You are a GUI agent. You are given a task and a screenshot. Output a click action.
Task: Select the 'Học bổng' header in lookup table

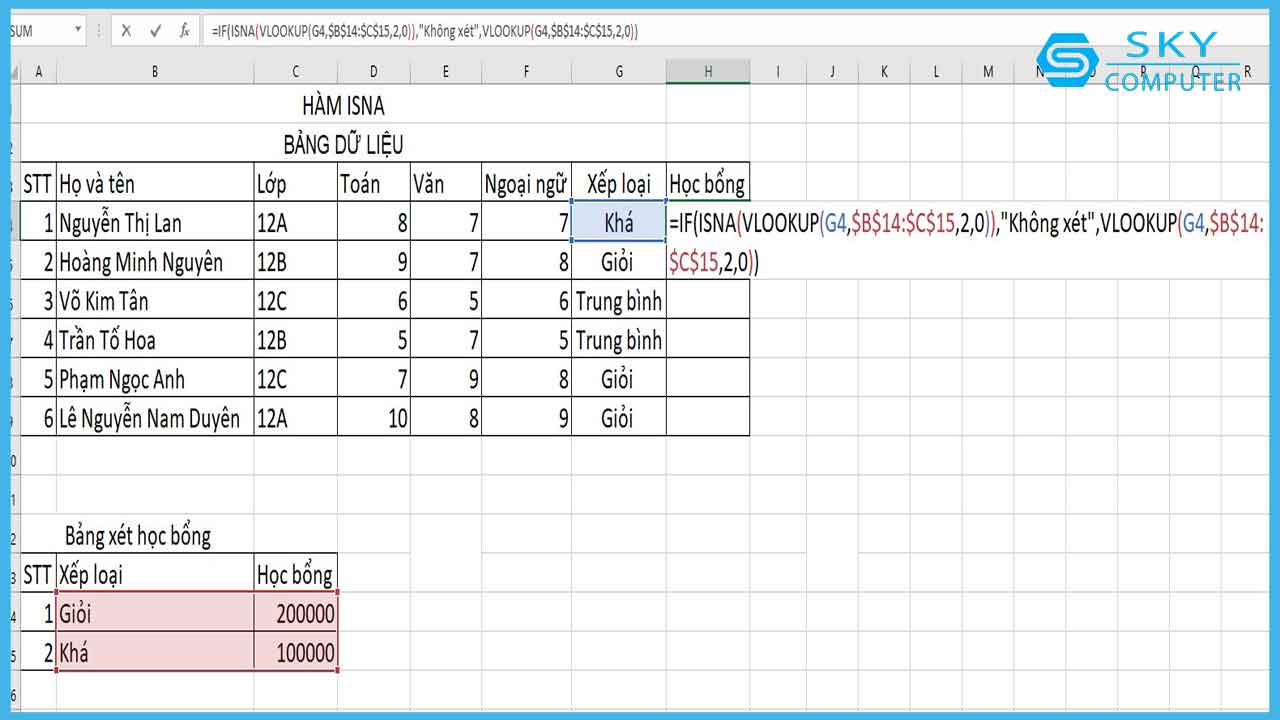click(x=295, y=574)
